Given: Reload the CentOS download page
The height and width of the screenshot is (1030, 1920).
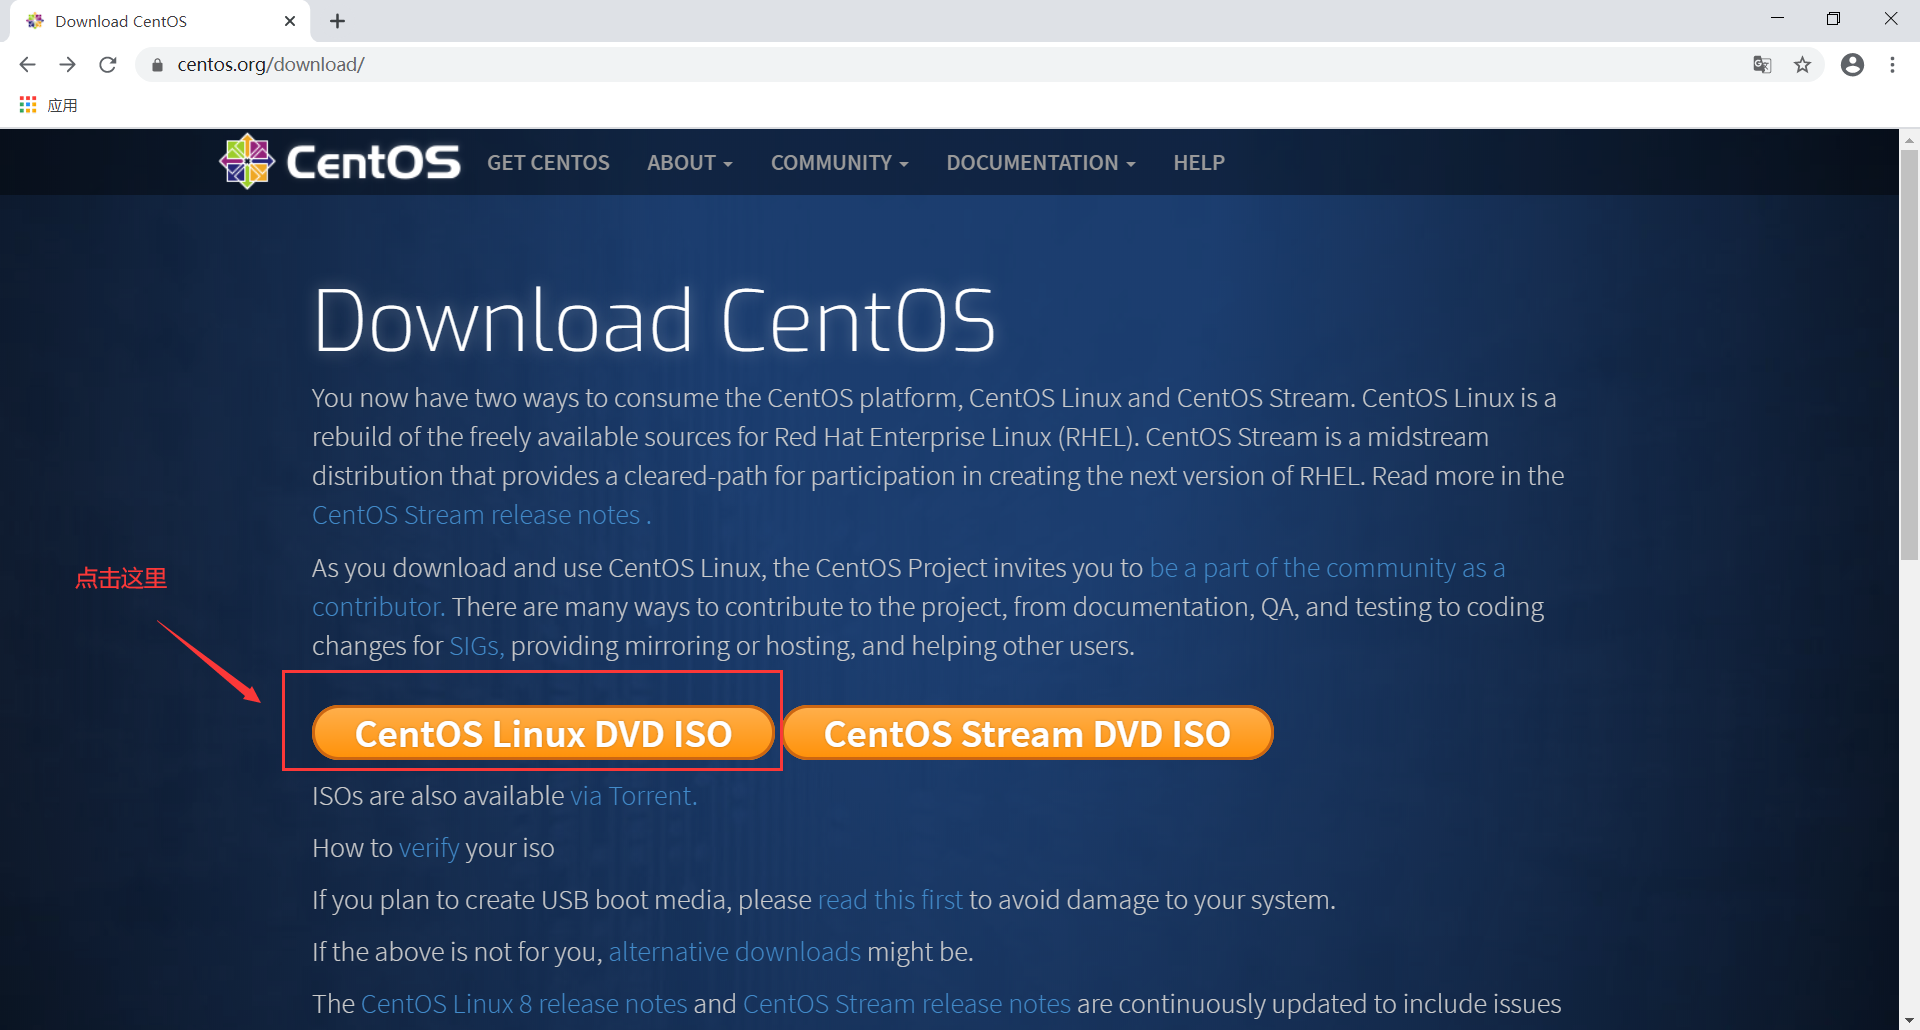Looking at the screenshot, I should 108,65.
